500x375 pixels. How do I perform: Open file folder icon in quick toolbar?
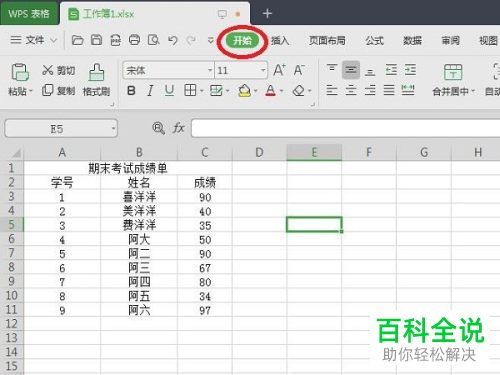tap(77, 41)
